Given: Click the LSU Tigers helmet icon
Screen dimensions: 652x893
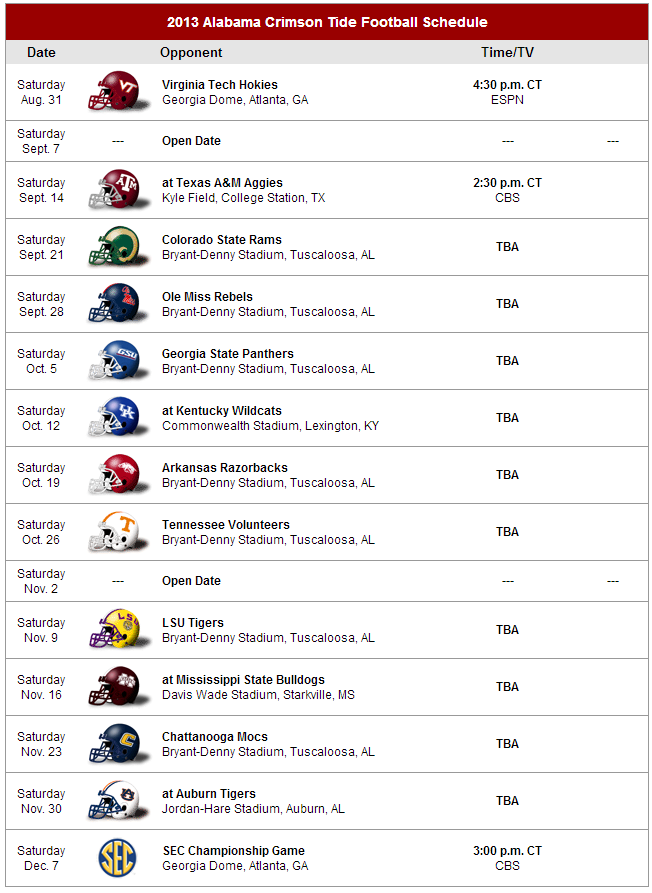Looking at the screenshot, I should [x=117, y=629].
